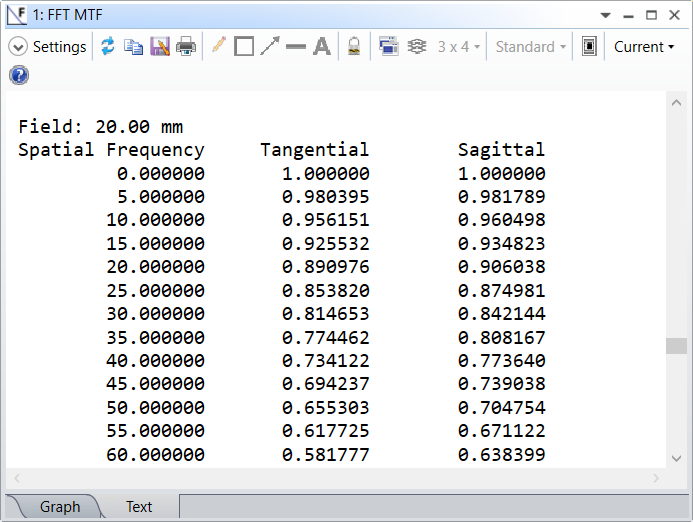Viewport: 693px width, 522px height.
Task: Click the clone window icon
Action: [388, 46]
